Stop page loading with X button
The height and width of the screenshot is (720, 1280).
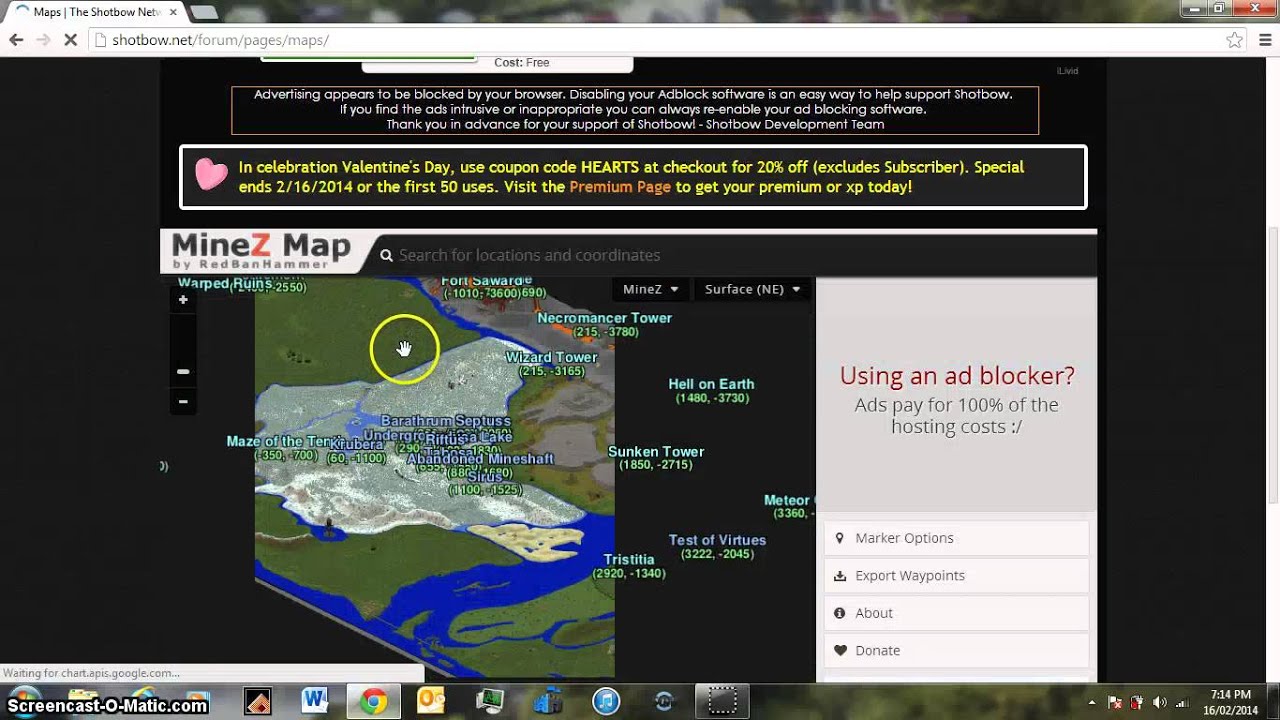coord(70,40)
